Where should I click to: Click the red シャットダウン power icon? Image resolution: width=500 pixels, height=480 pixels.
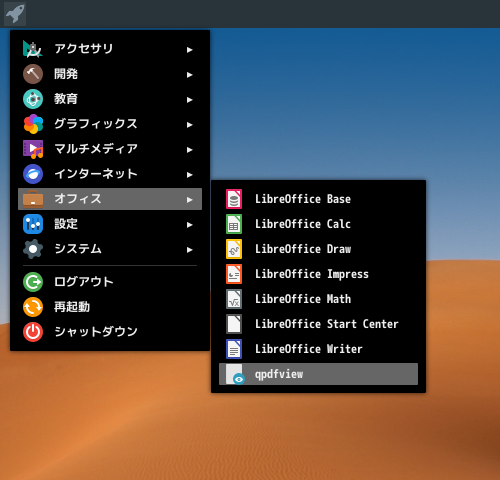[x=33, y=332]
